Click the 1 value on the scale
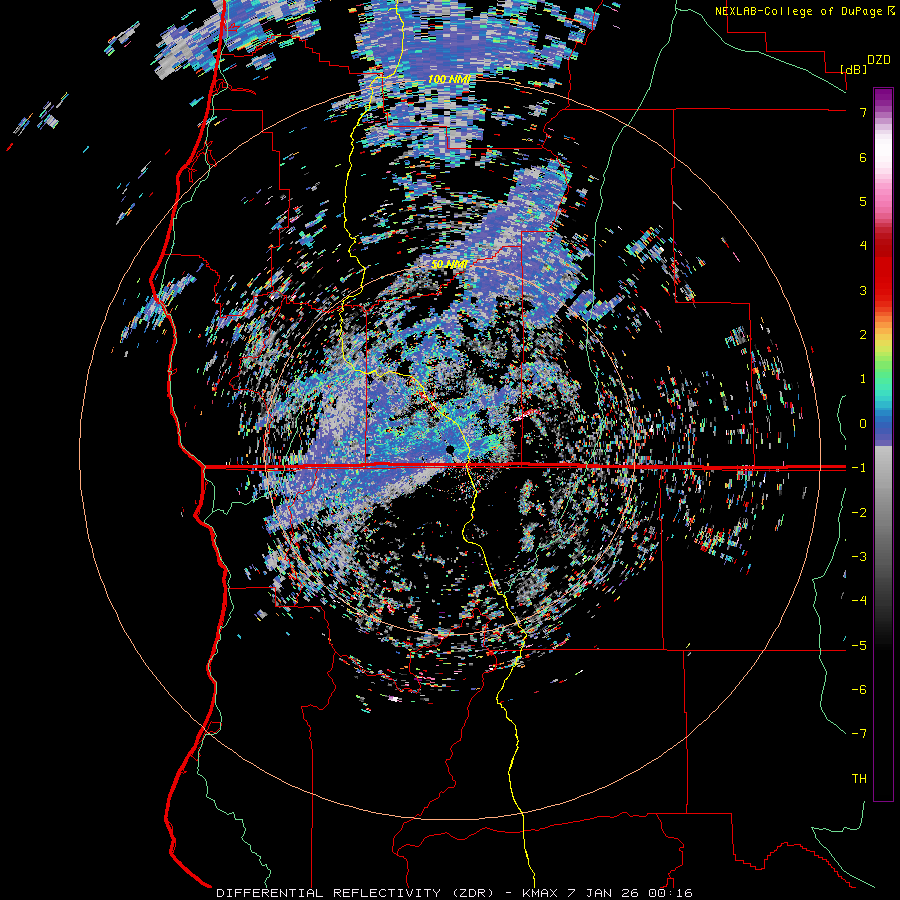900x900 pixels. (x=863, y=379)
